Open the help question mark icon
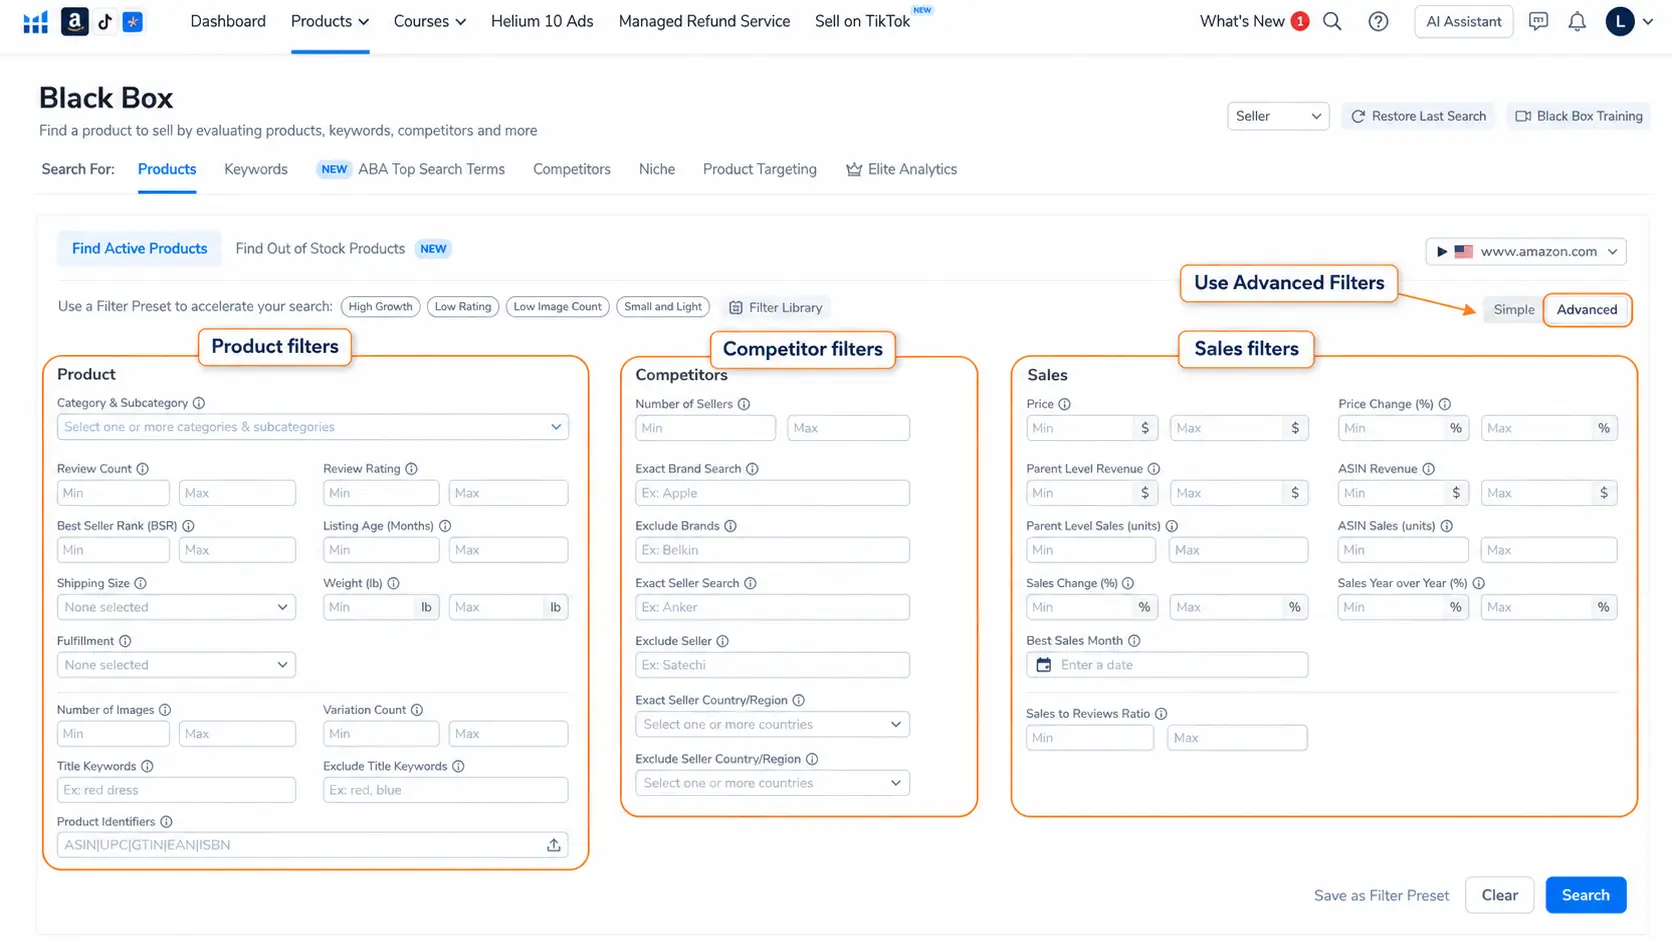Viewport: 1672px width, 941px height. [1378, 21]
